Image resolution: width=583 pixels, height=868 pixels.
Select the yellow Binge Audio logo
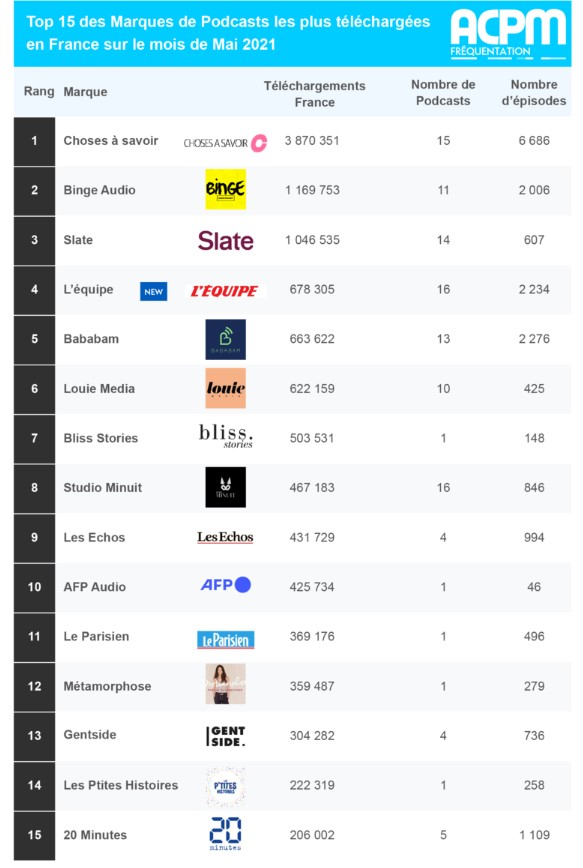225,189
